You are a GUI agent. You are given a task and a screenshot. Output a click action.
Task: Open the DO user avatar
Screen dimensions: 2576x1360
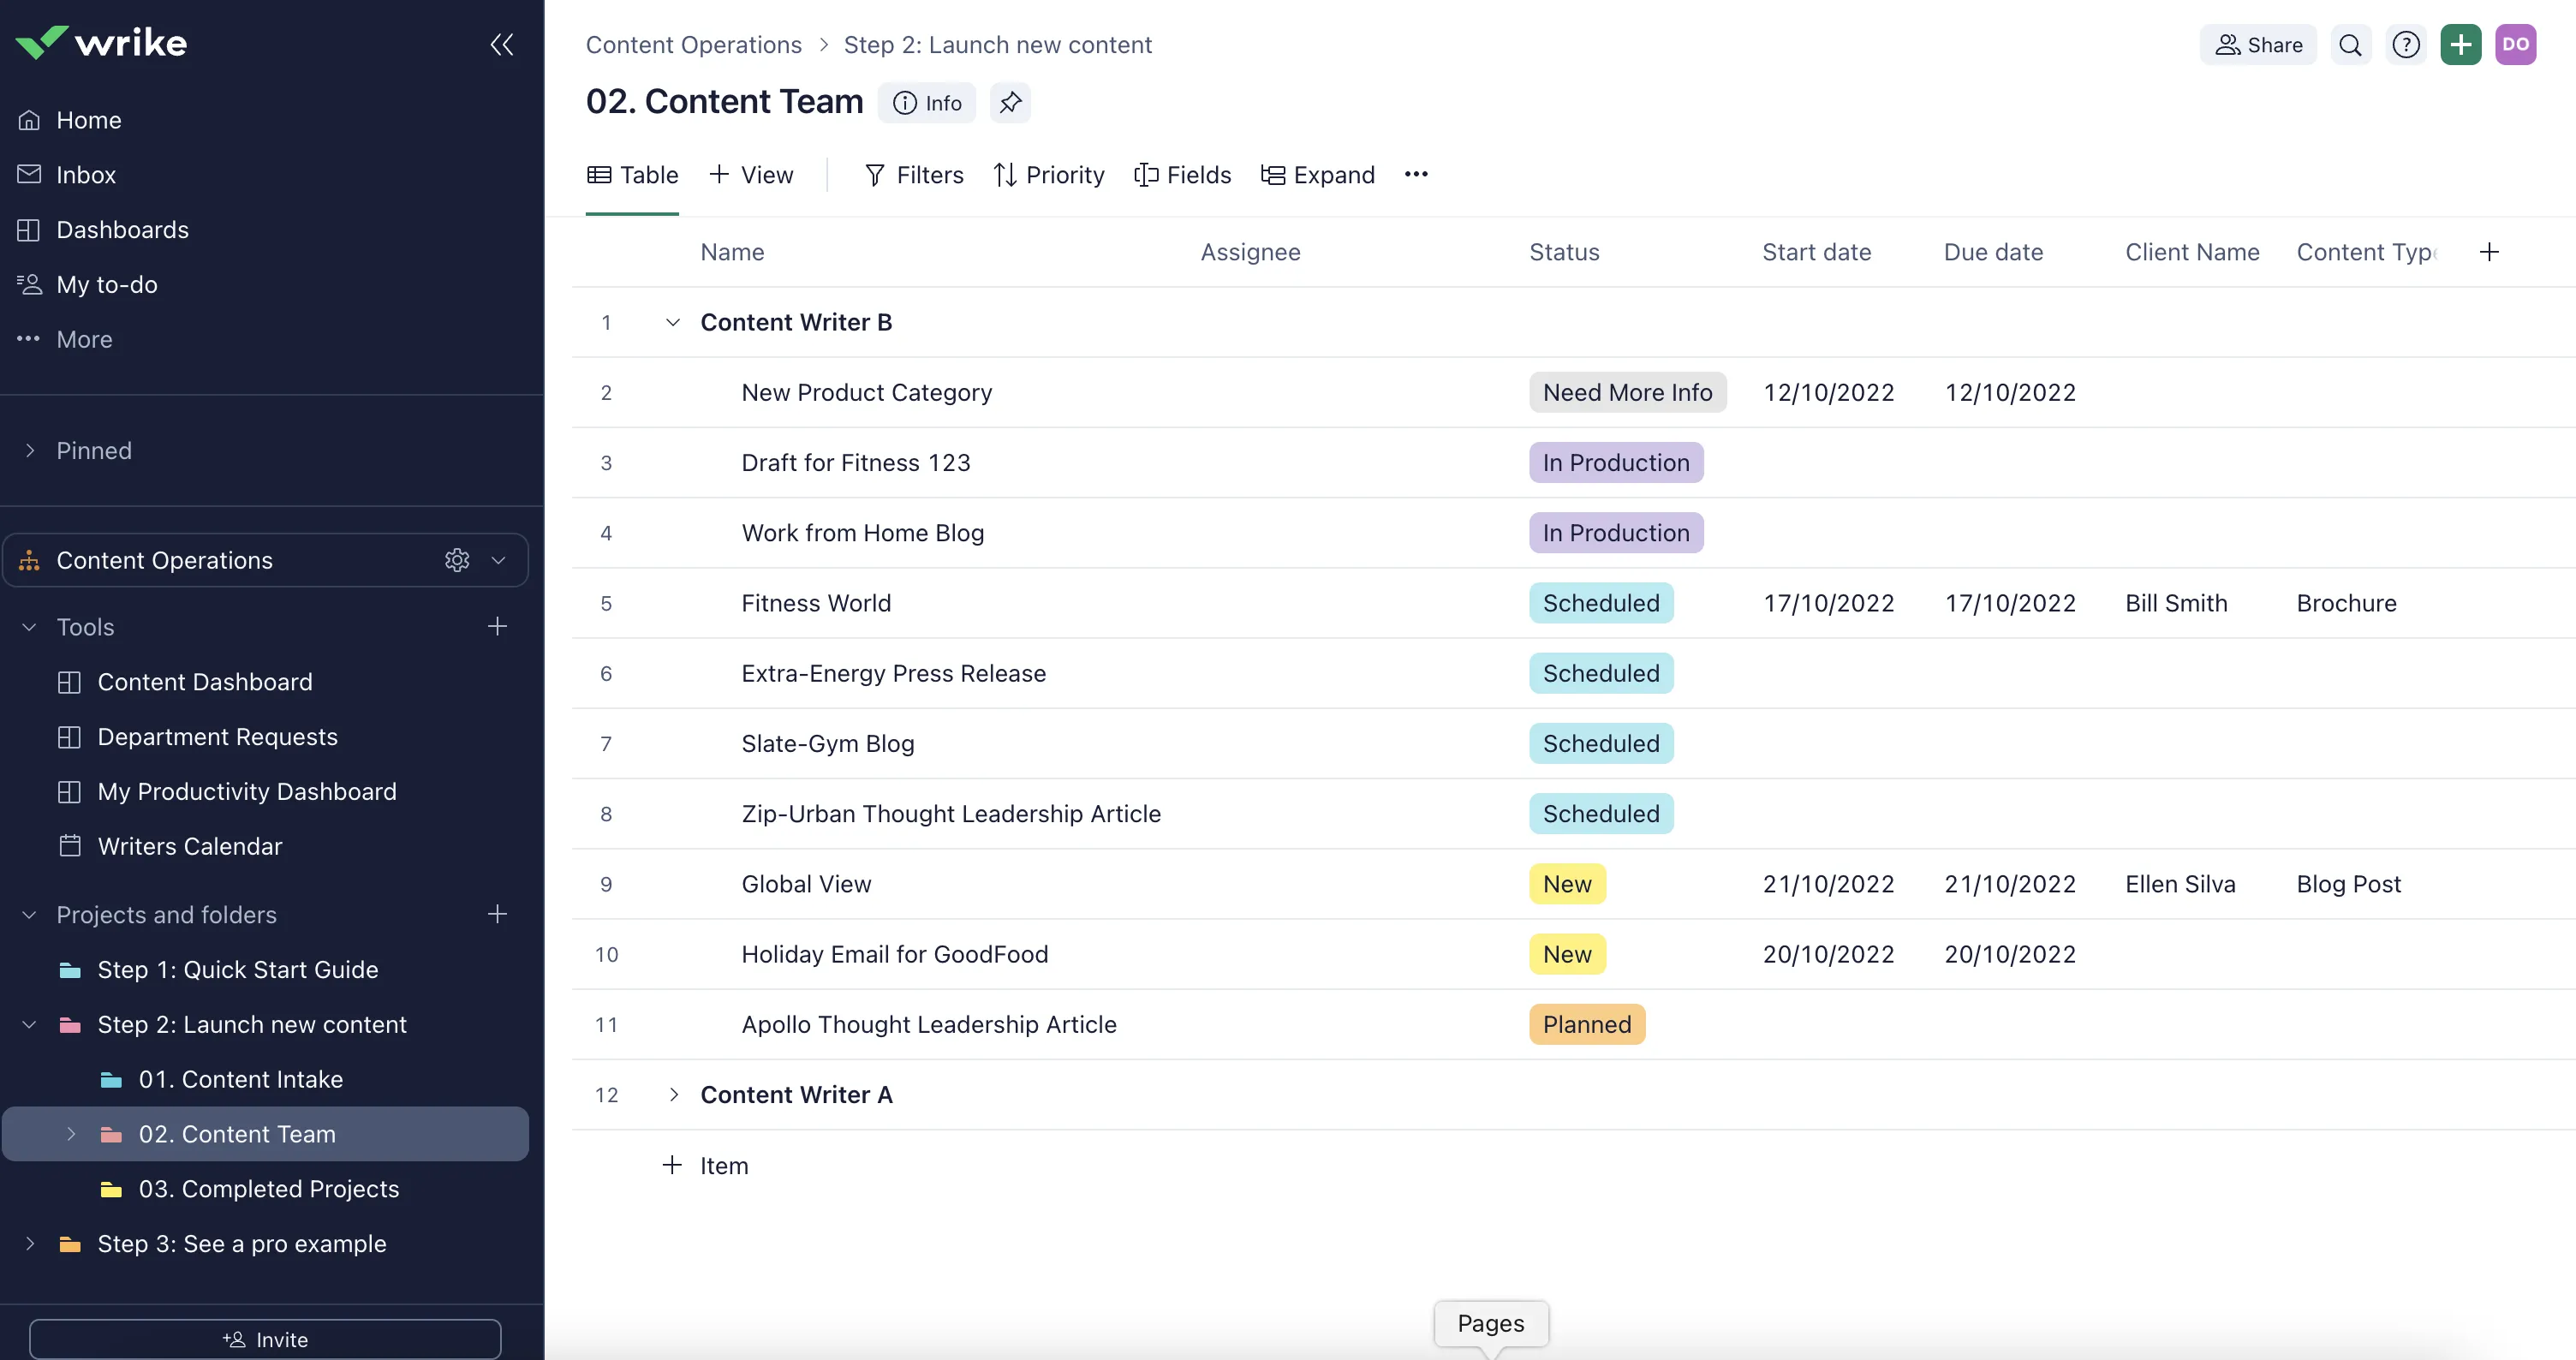coord(2516,45)
